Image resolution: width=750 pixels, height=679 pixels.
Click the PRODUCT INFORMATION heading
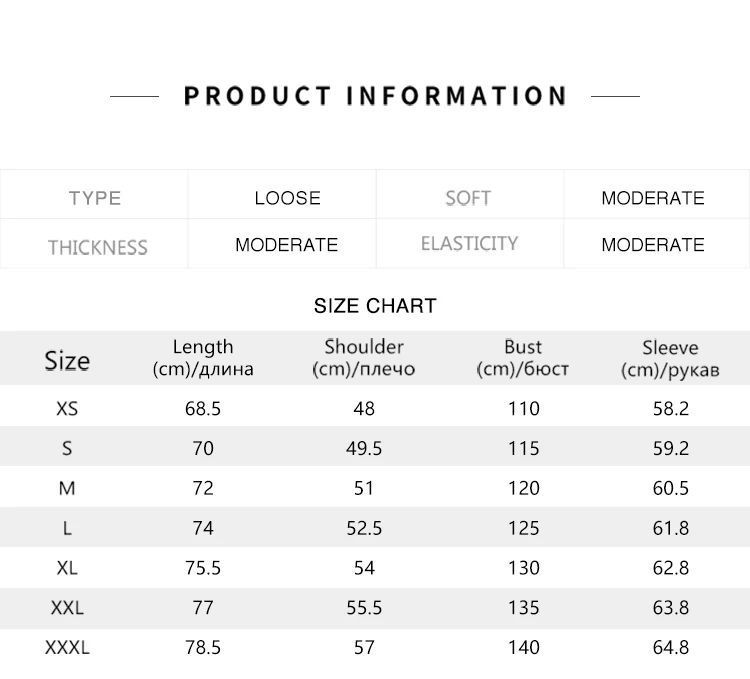(x=375, y=96)
